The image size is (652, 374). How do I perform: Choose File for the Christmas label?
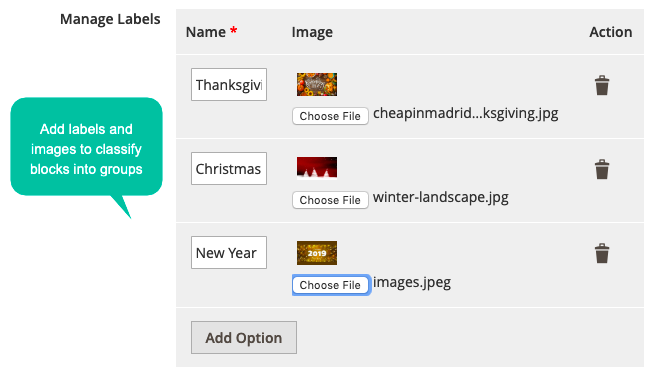pos(330,200)
